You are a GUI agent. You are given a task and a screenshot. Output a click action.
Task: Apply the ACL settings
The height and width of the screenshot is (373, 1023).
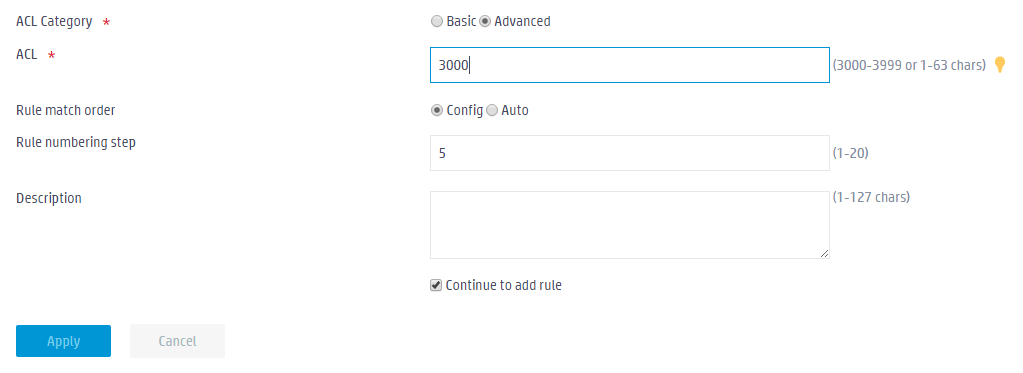click(x=63, y=341)
